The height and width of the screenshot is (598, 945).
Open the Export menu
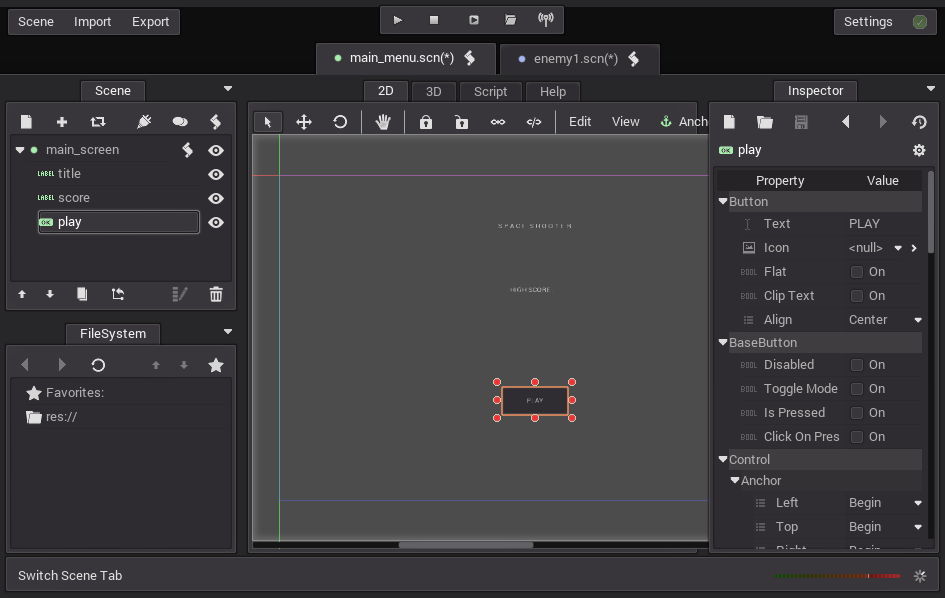tap(151, 22)
